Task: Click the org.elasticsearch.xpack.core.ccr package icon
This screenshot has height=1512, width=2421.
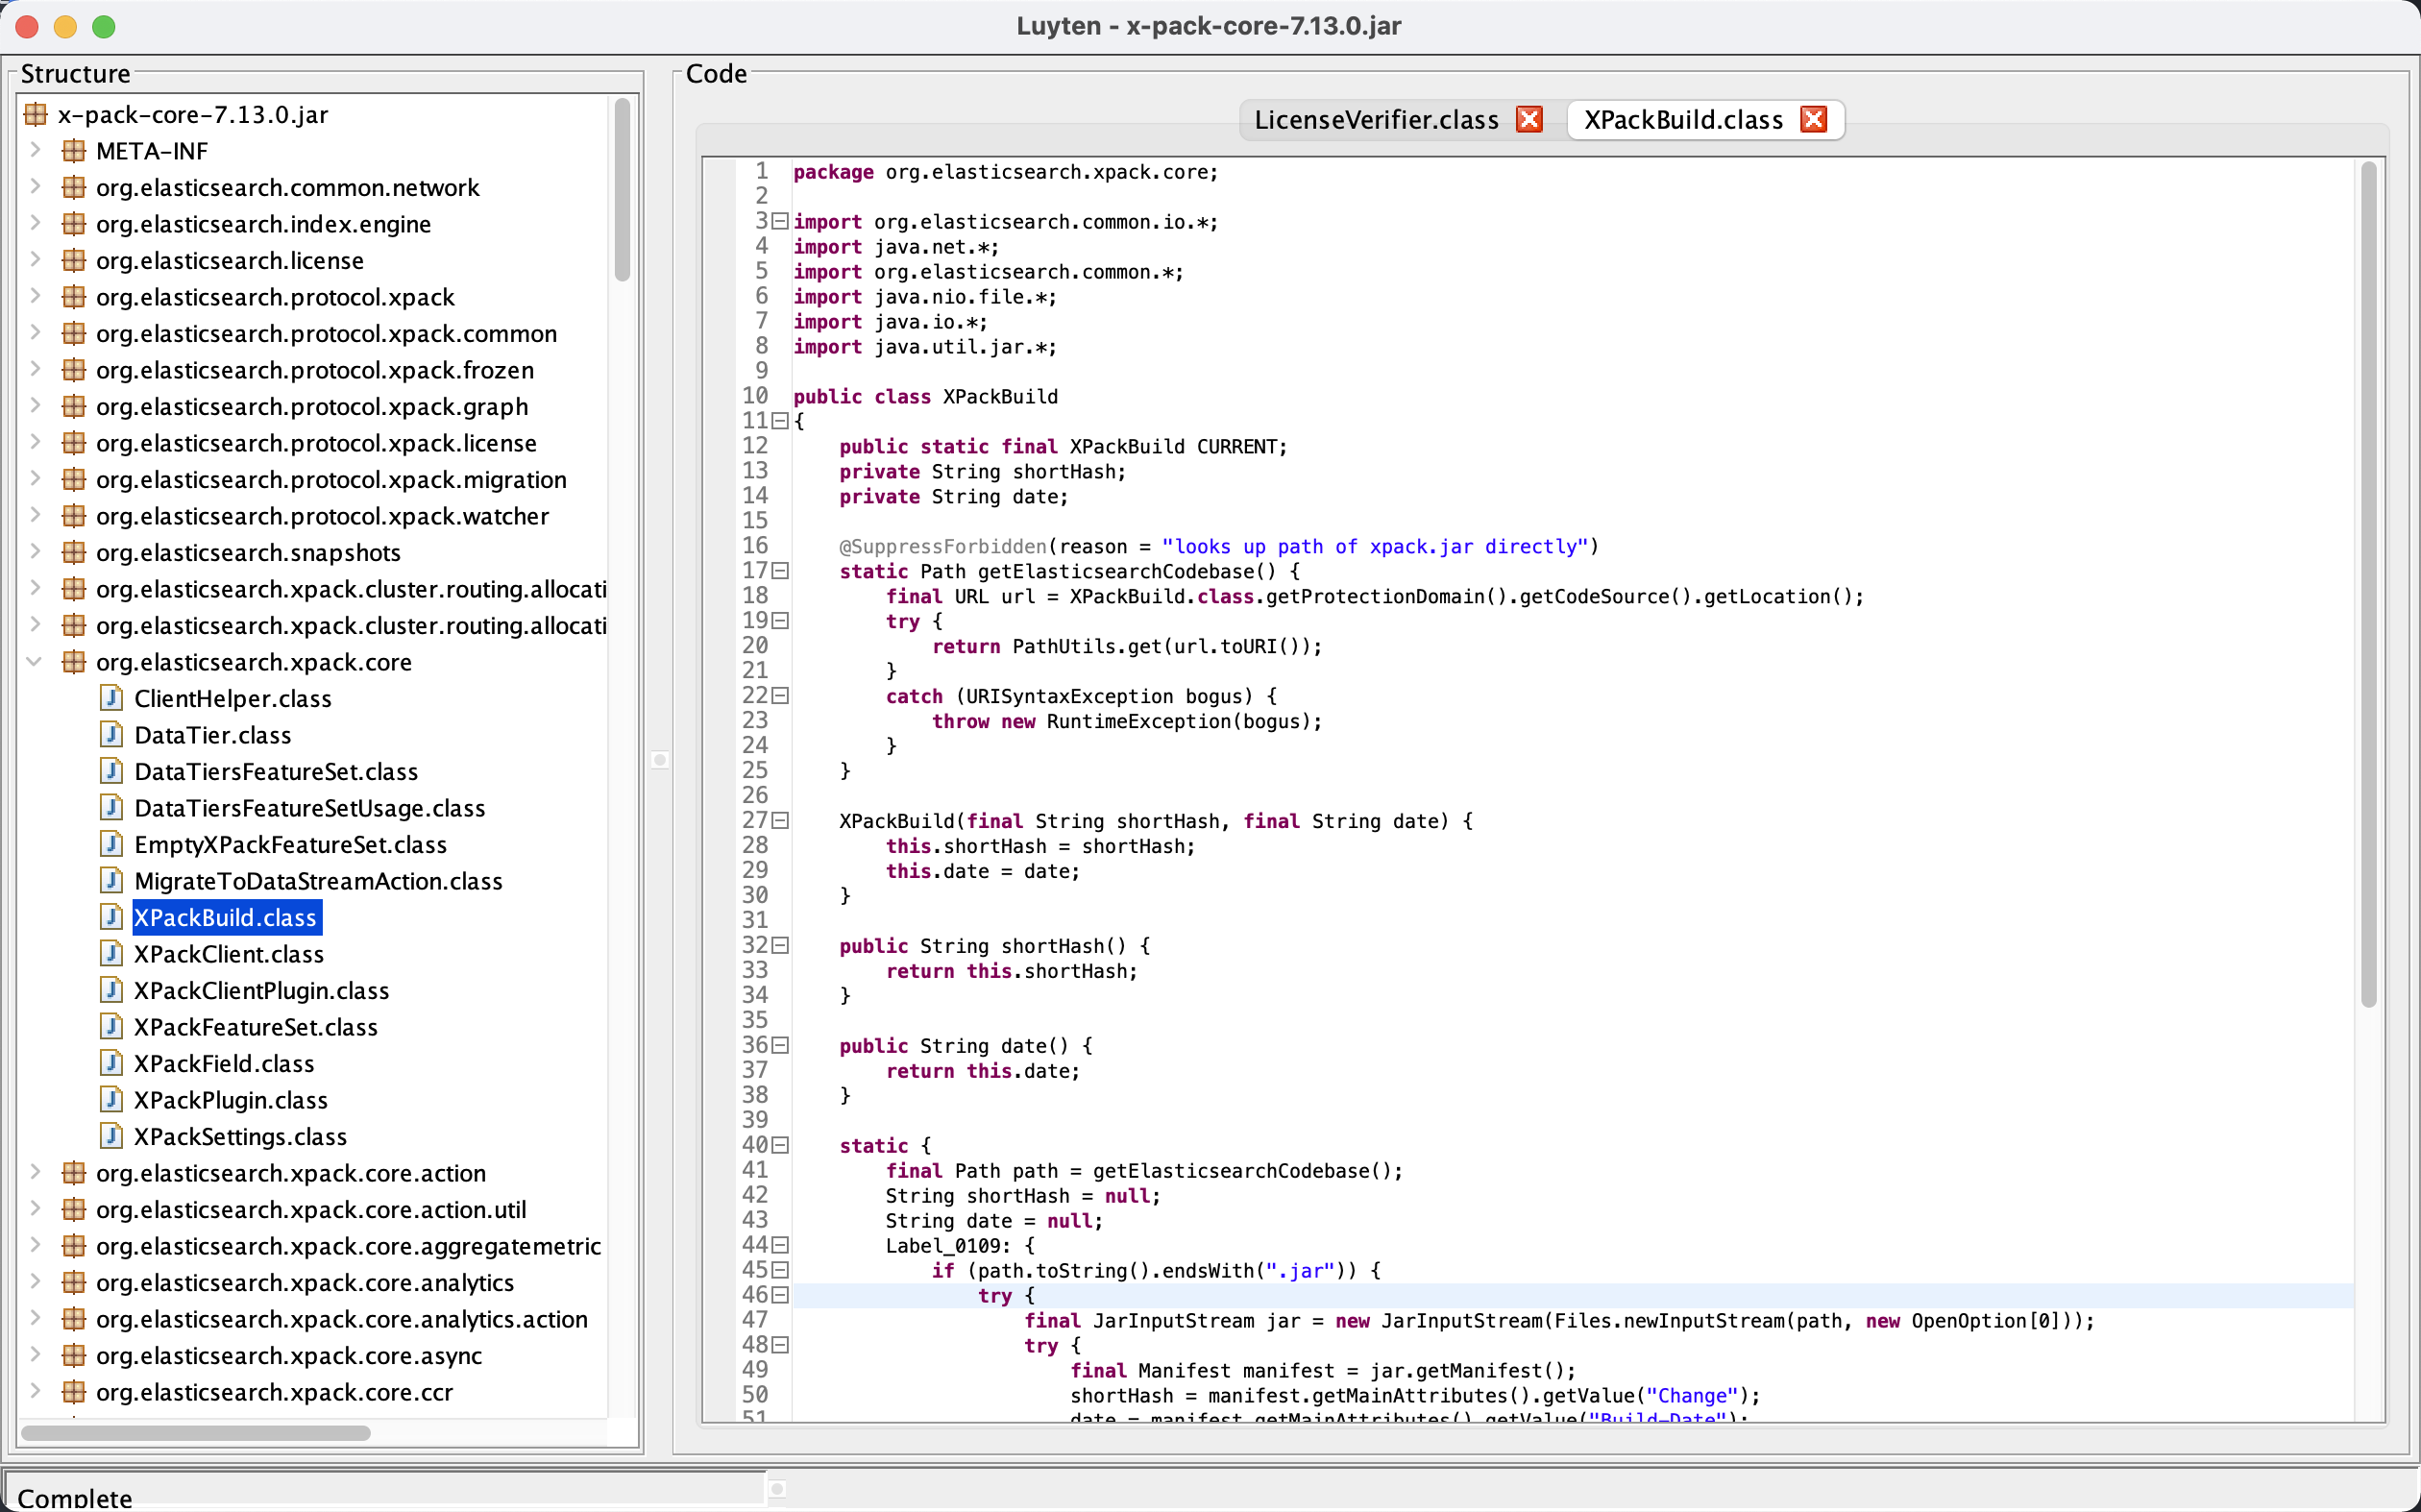Action: pos(74,1392)
